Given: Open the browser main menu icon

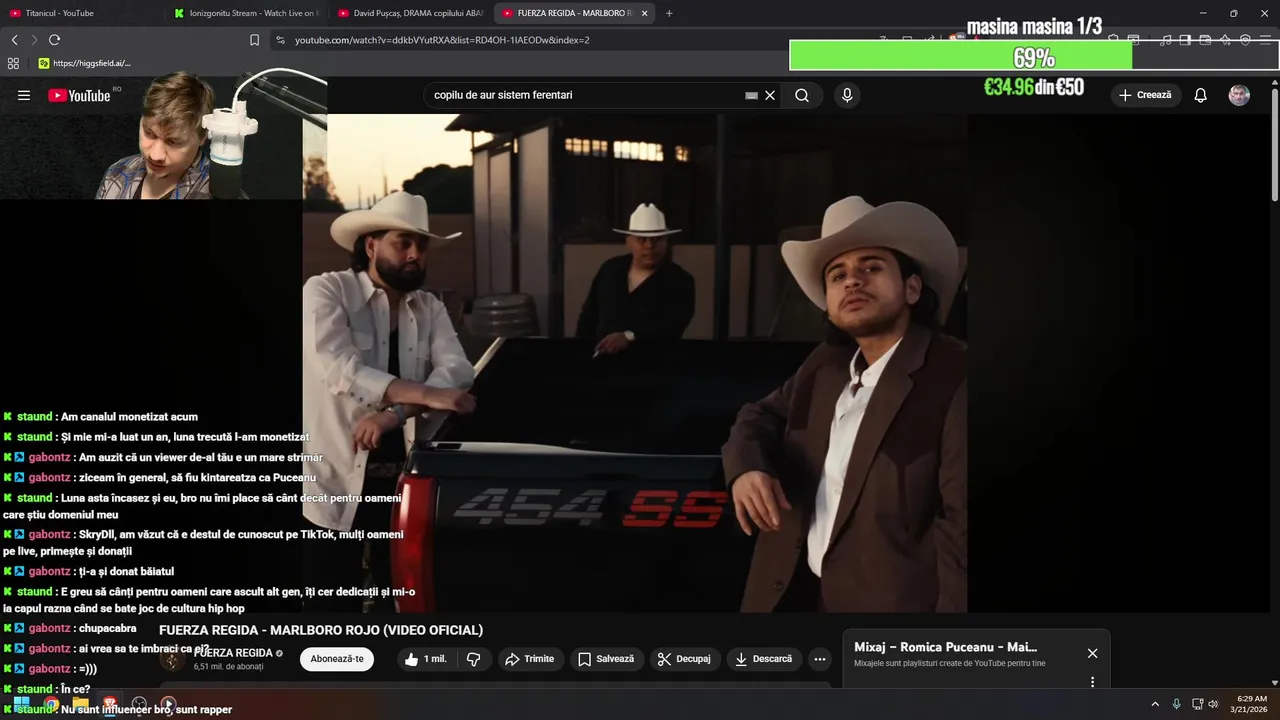Looking at the screenshot, I should coord(1265,40).
